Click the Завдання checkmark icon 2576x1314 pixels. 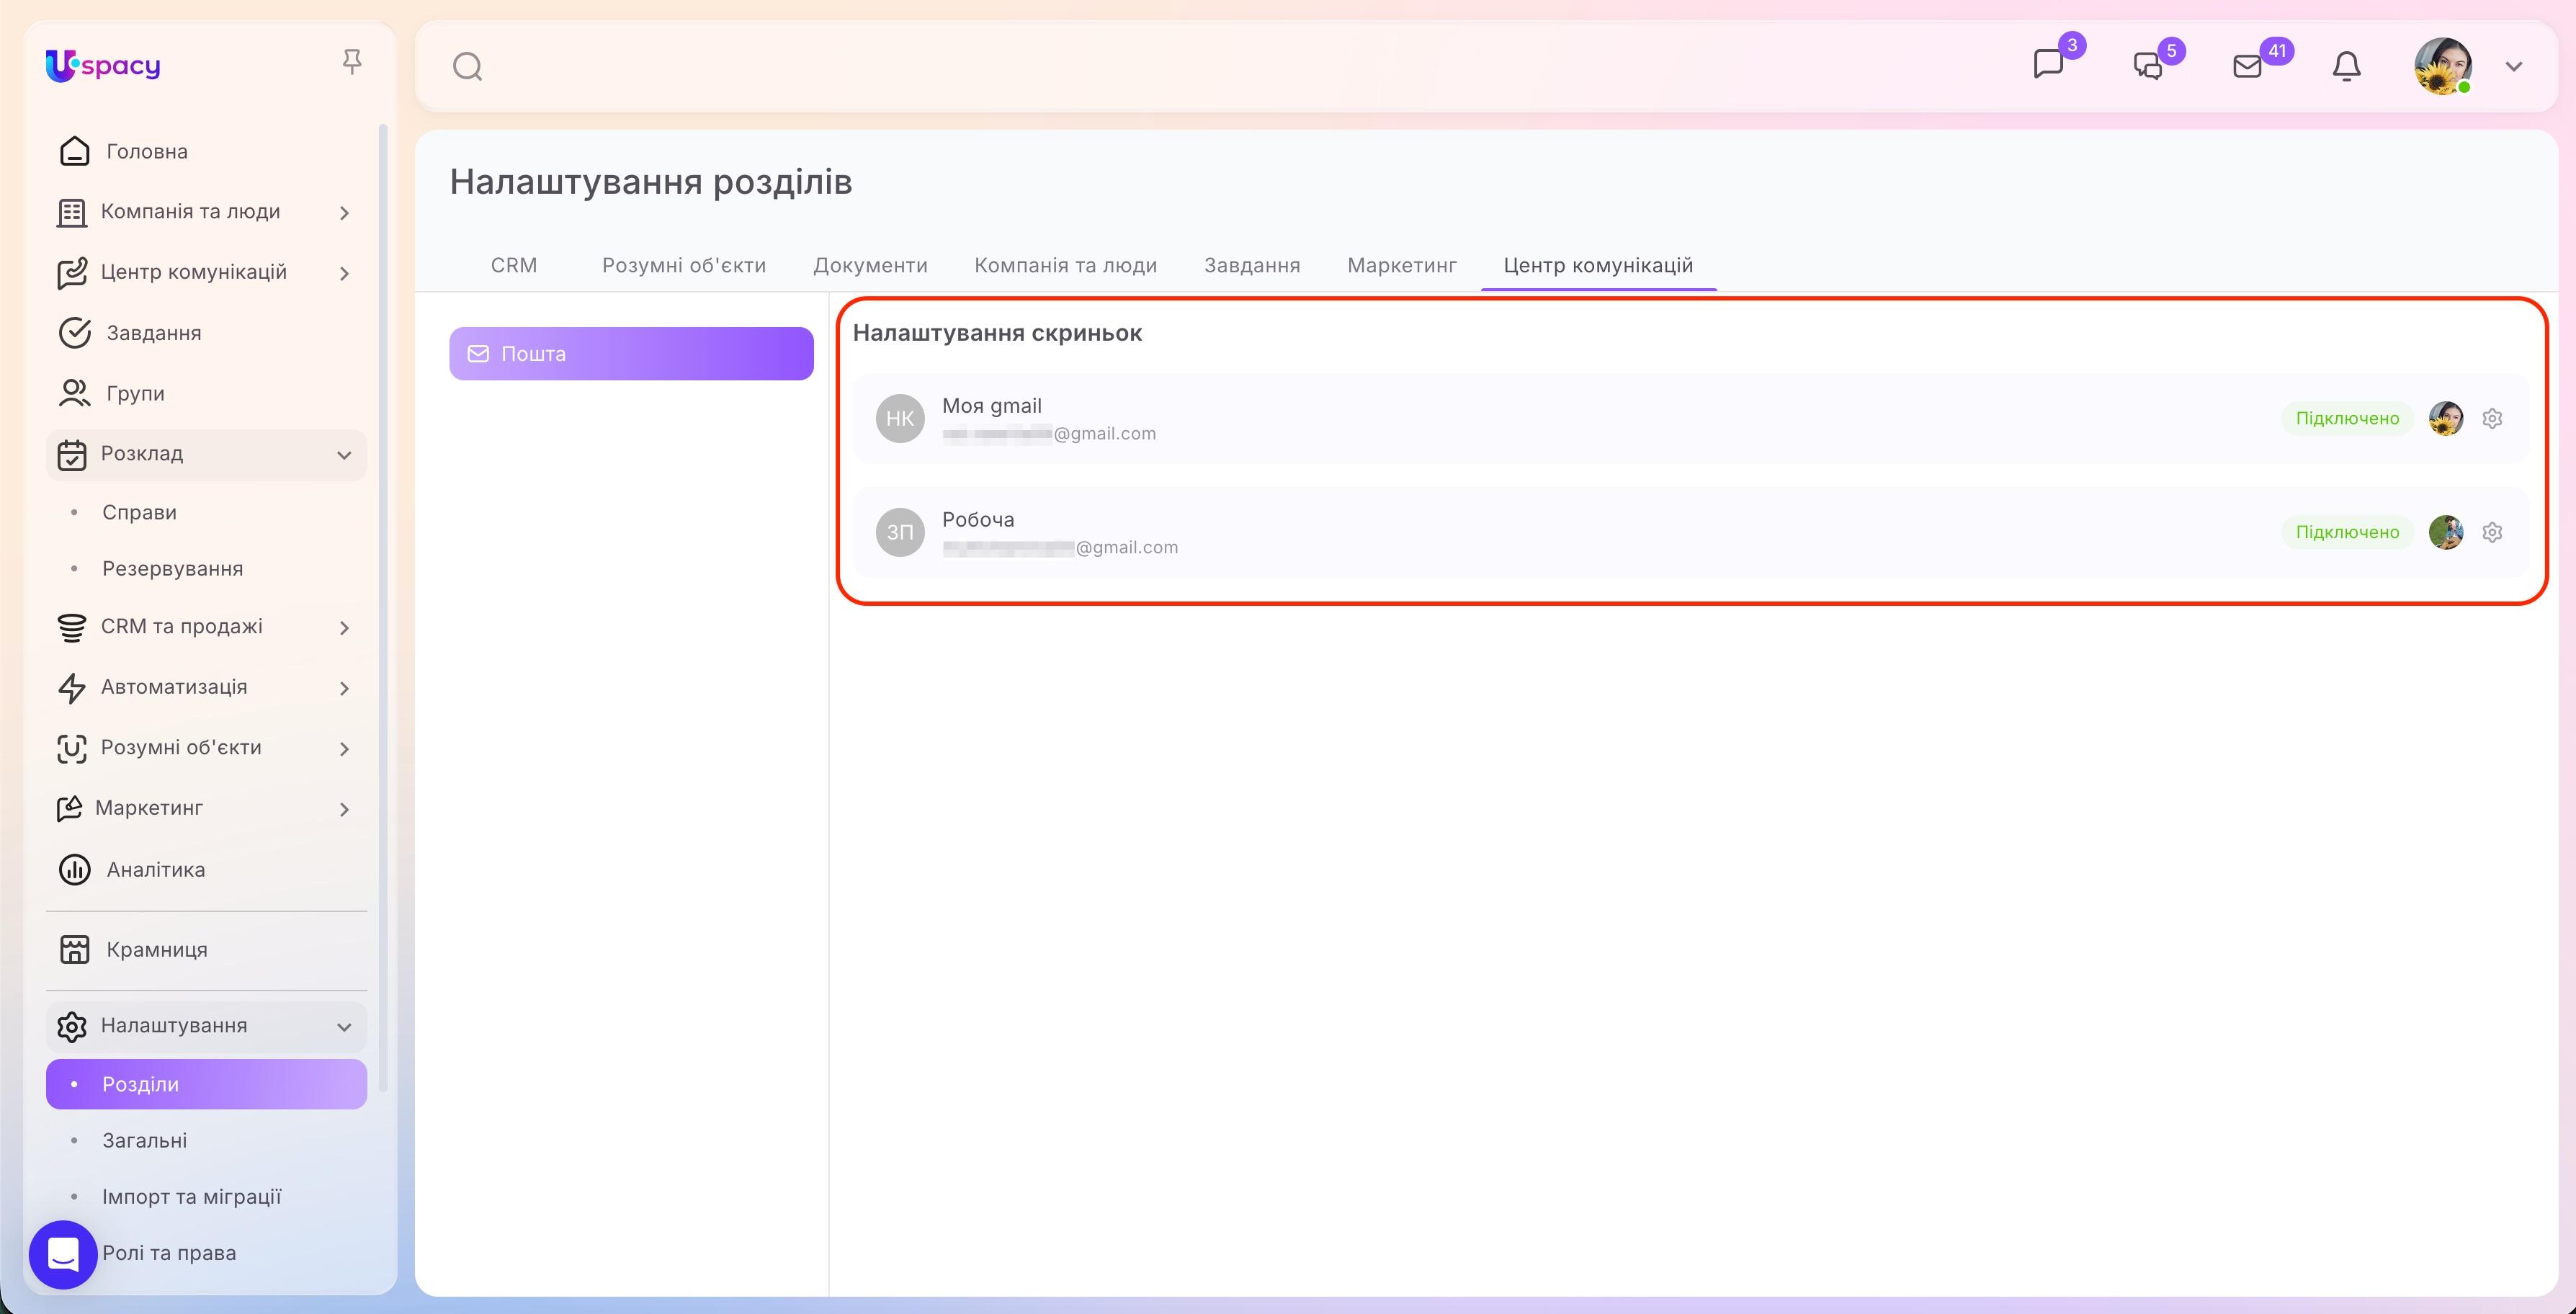[75, 333]
